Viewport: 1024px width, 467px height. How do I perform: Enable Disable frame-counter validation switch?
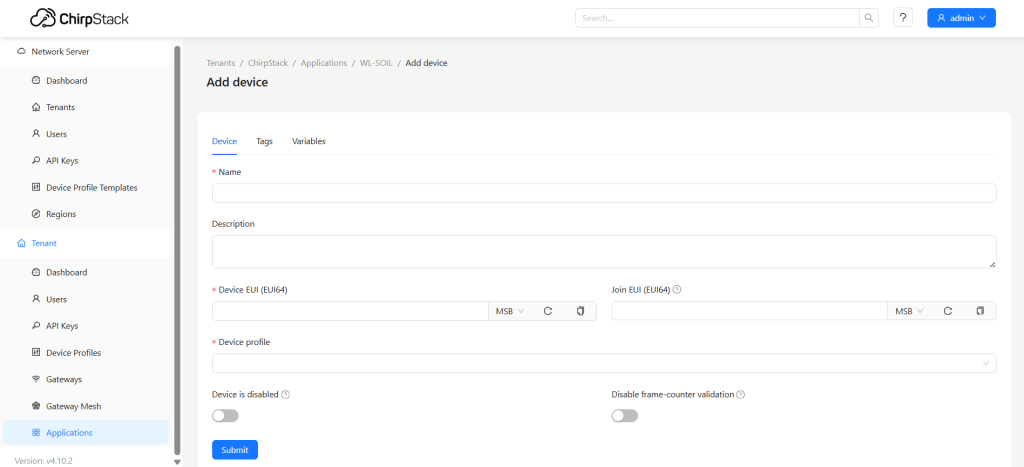(624, 415)
